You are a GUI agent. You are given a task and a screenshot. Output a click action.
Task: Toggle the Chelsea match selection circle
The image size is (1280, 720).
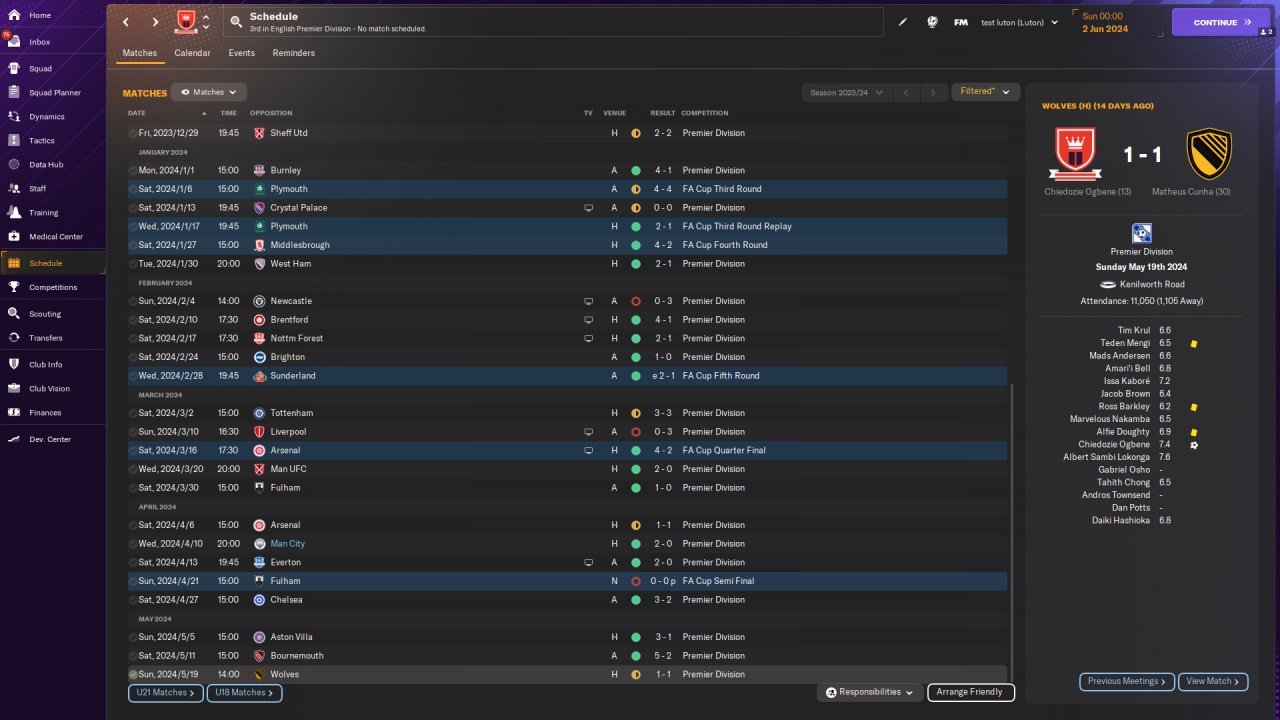tap(133, 600)
